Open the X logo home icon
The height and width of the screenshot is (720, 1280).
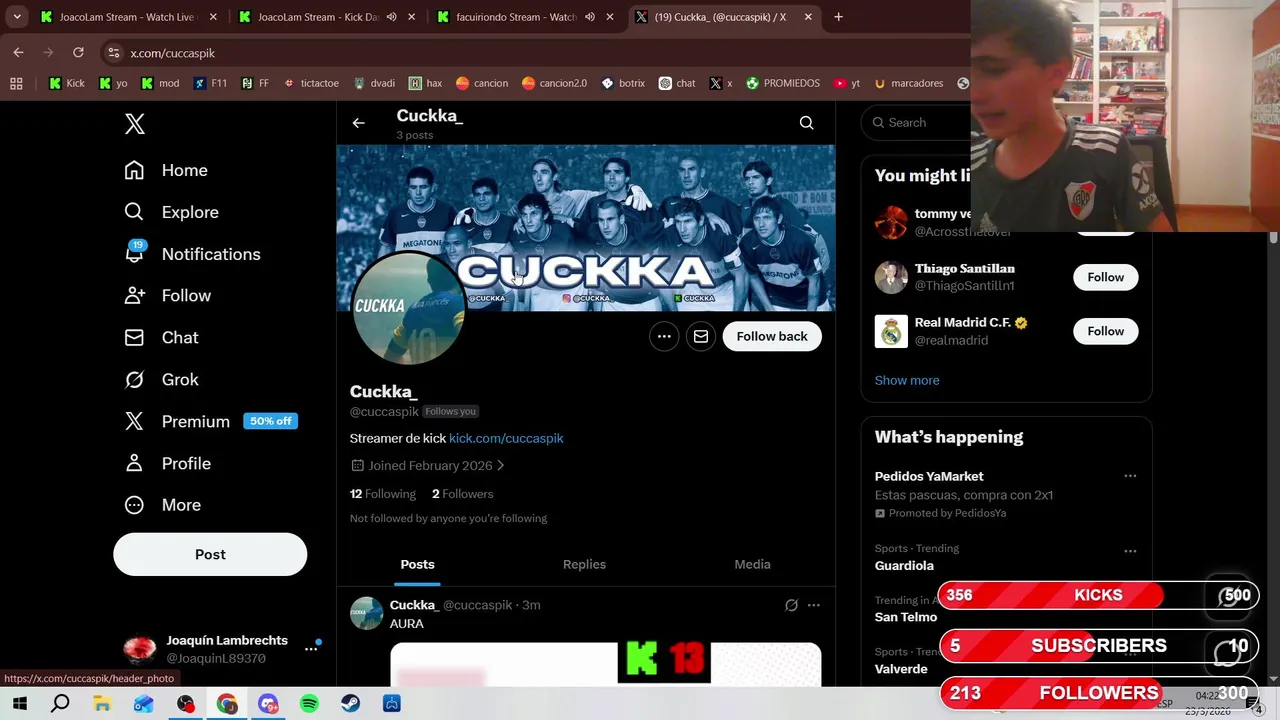[134, 124]
